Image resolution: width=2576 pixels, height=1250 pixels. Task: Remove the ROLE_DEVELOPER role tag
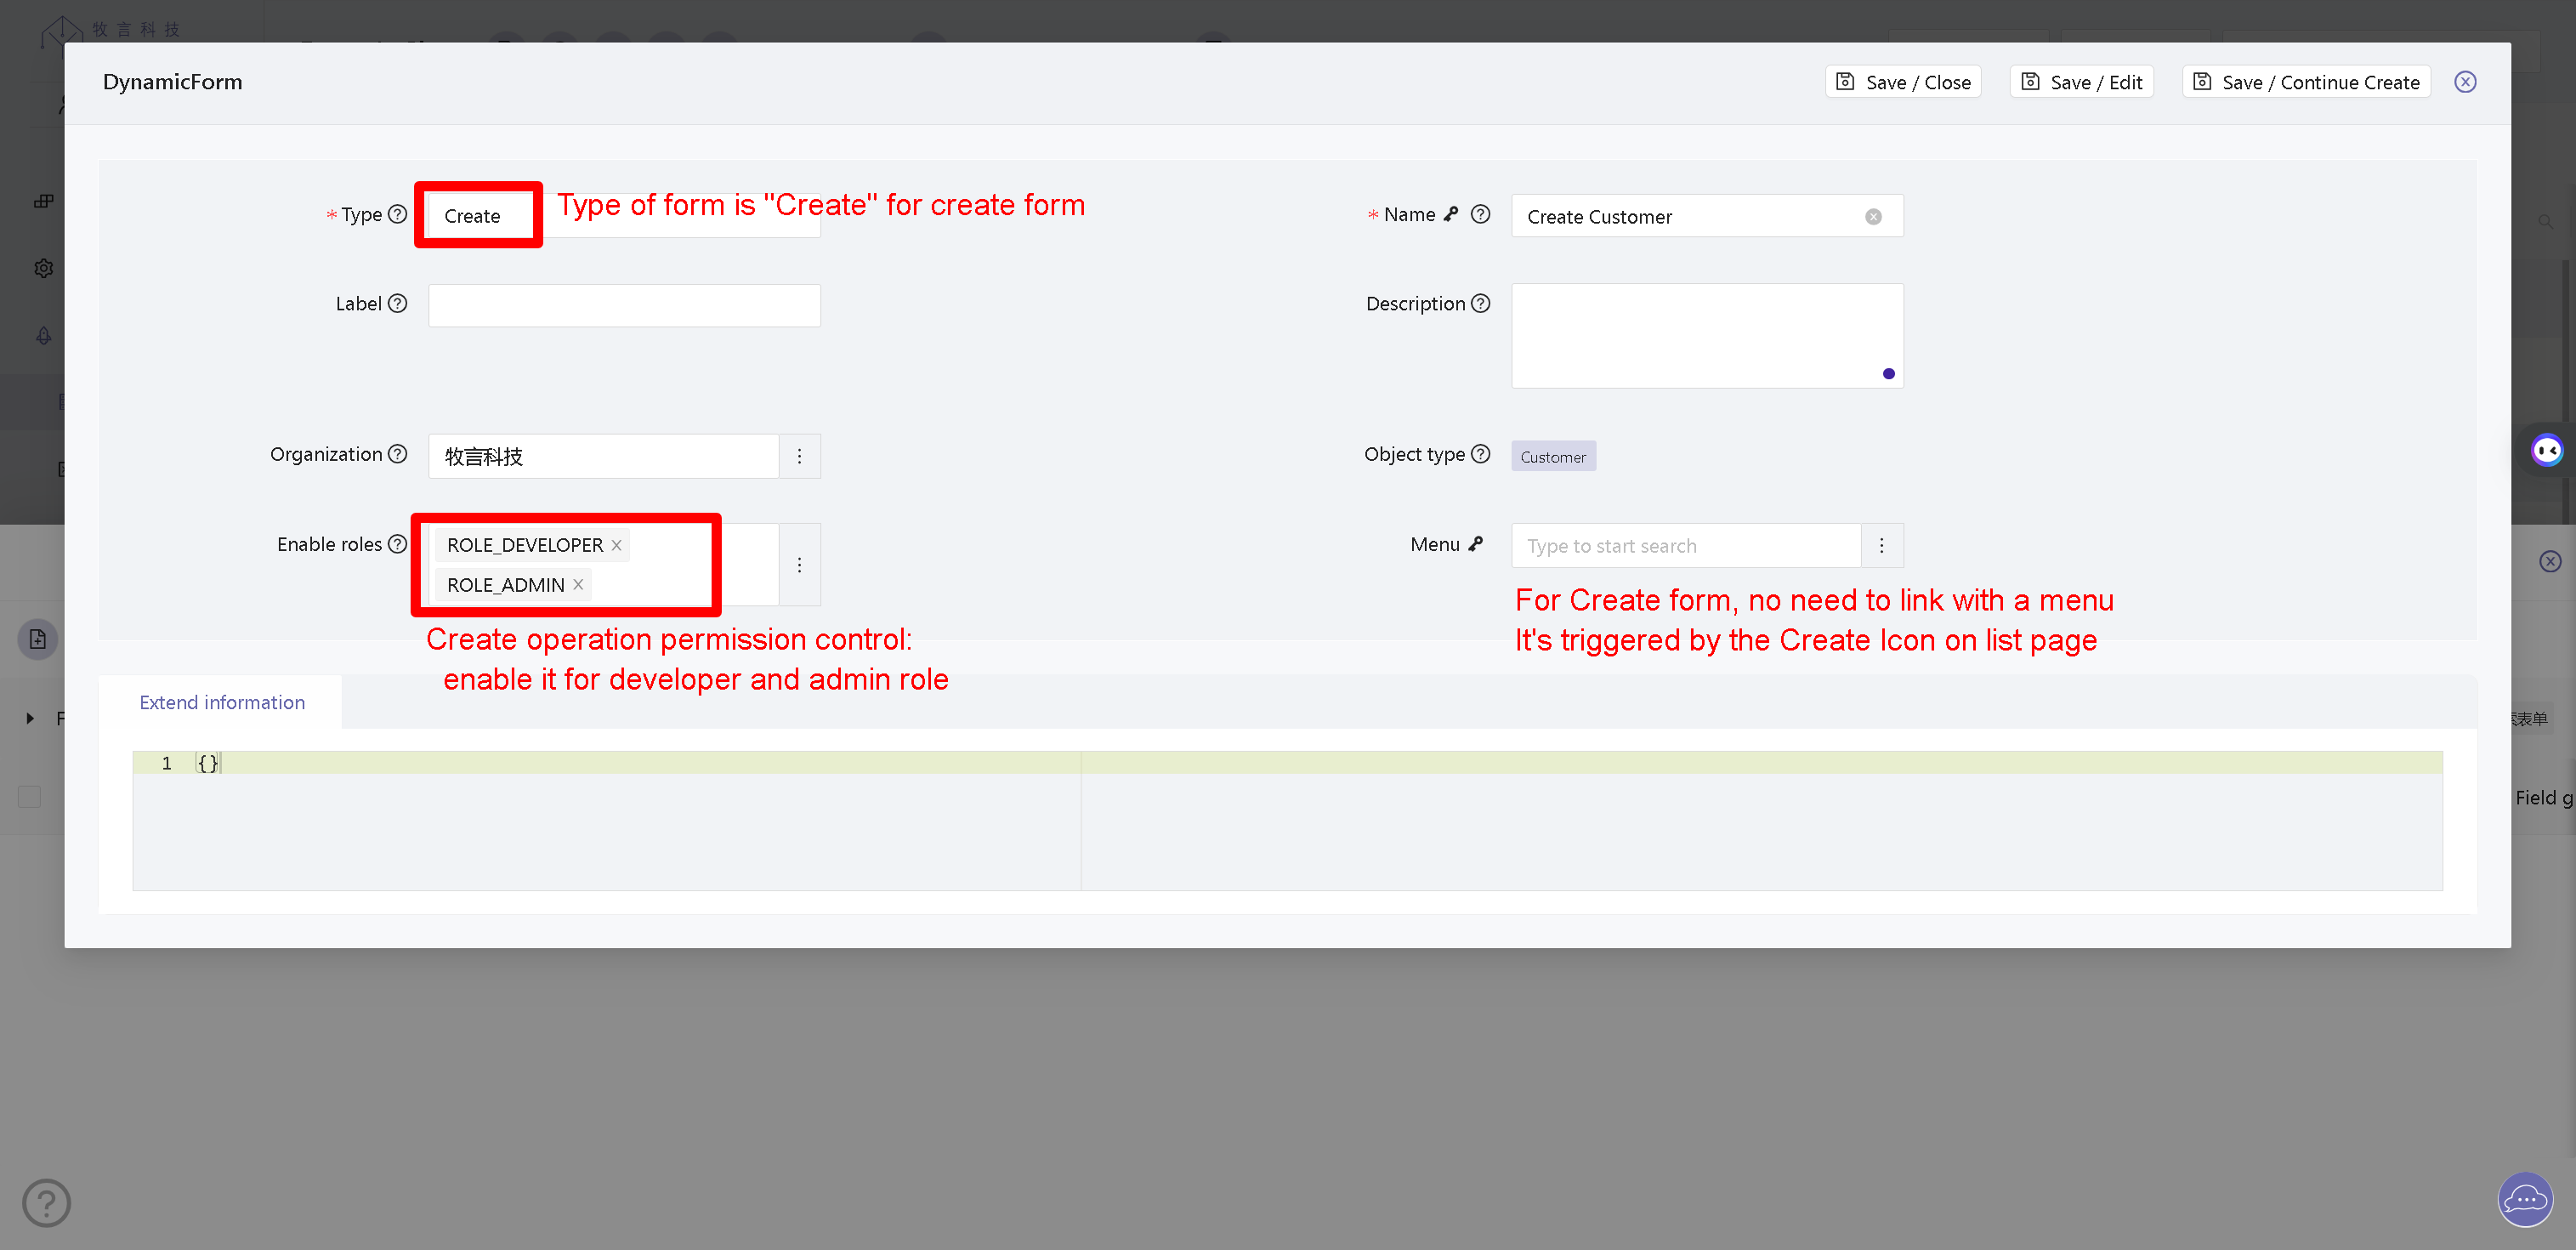616,545
